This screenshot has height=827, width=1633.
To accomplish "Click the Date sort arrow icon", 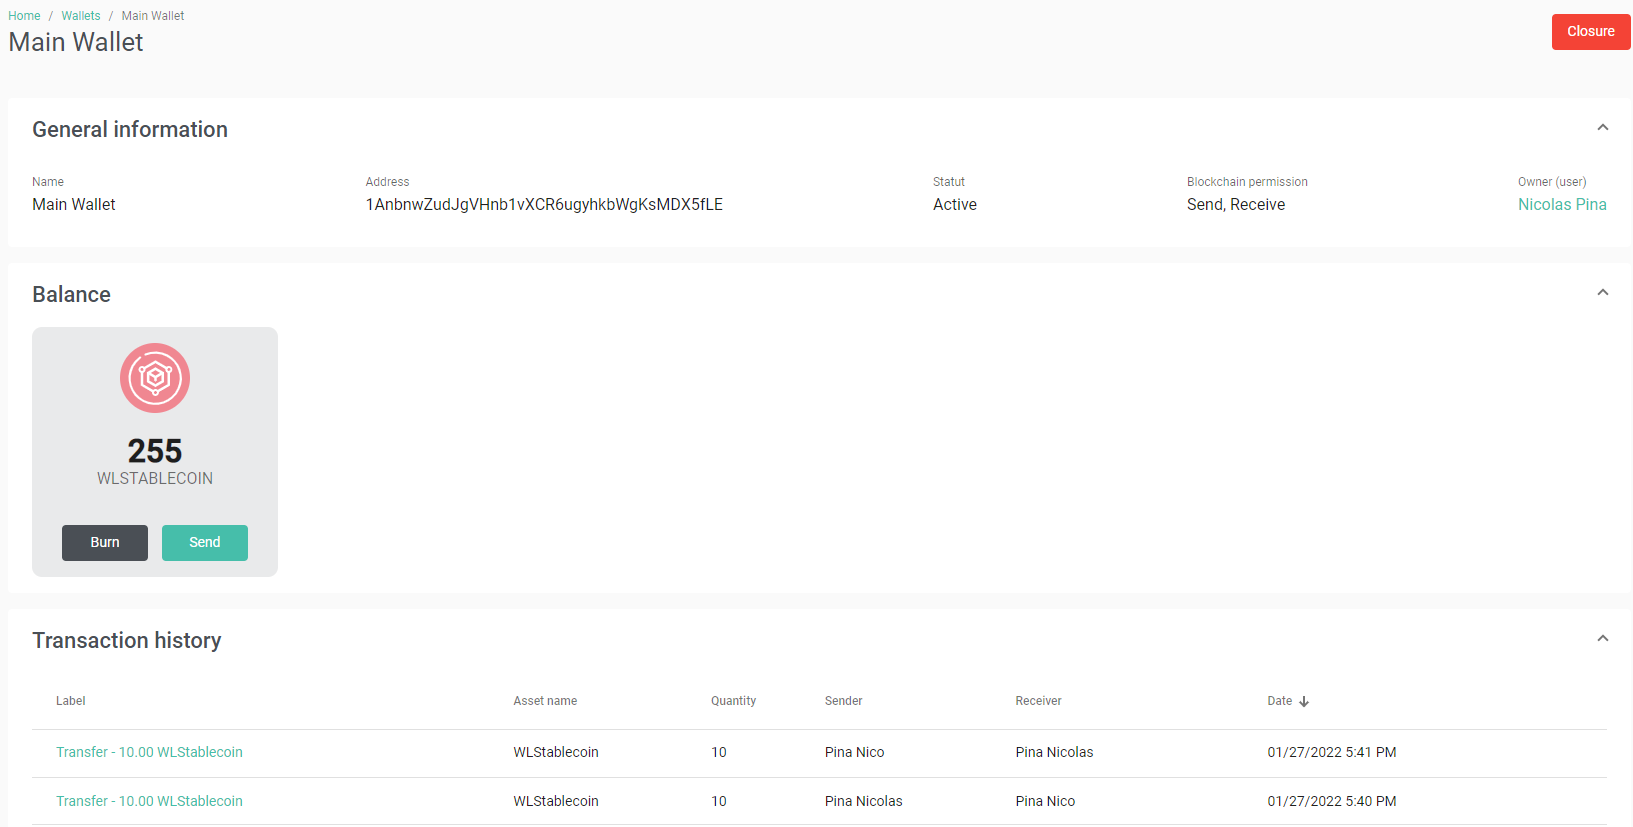I will pos(1304,702).
